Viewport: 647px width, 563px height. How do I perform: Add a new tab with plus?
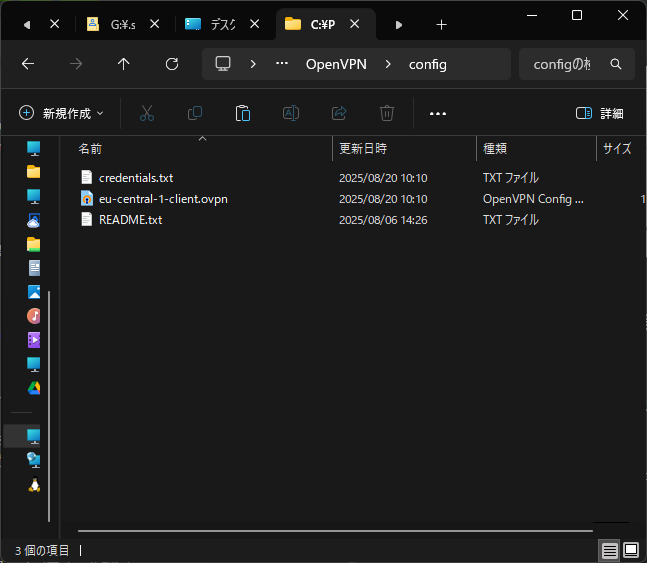pos(442,25)
